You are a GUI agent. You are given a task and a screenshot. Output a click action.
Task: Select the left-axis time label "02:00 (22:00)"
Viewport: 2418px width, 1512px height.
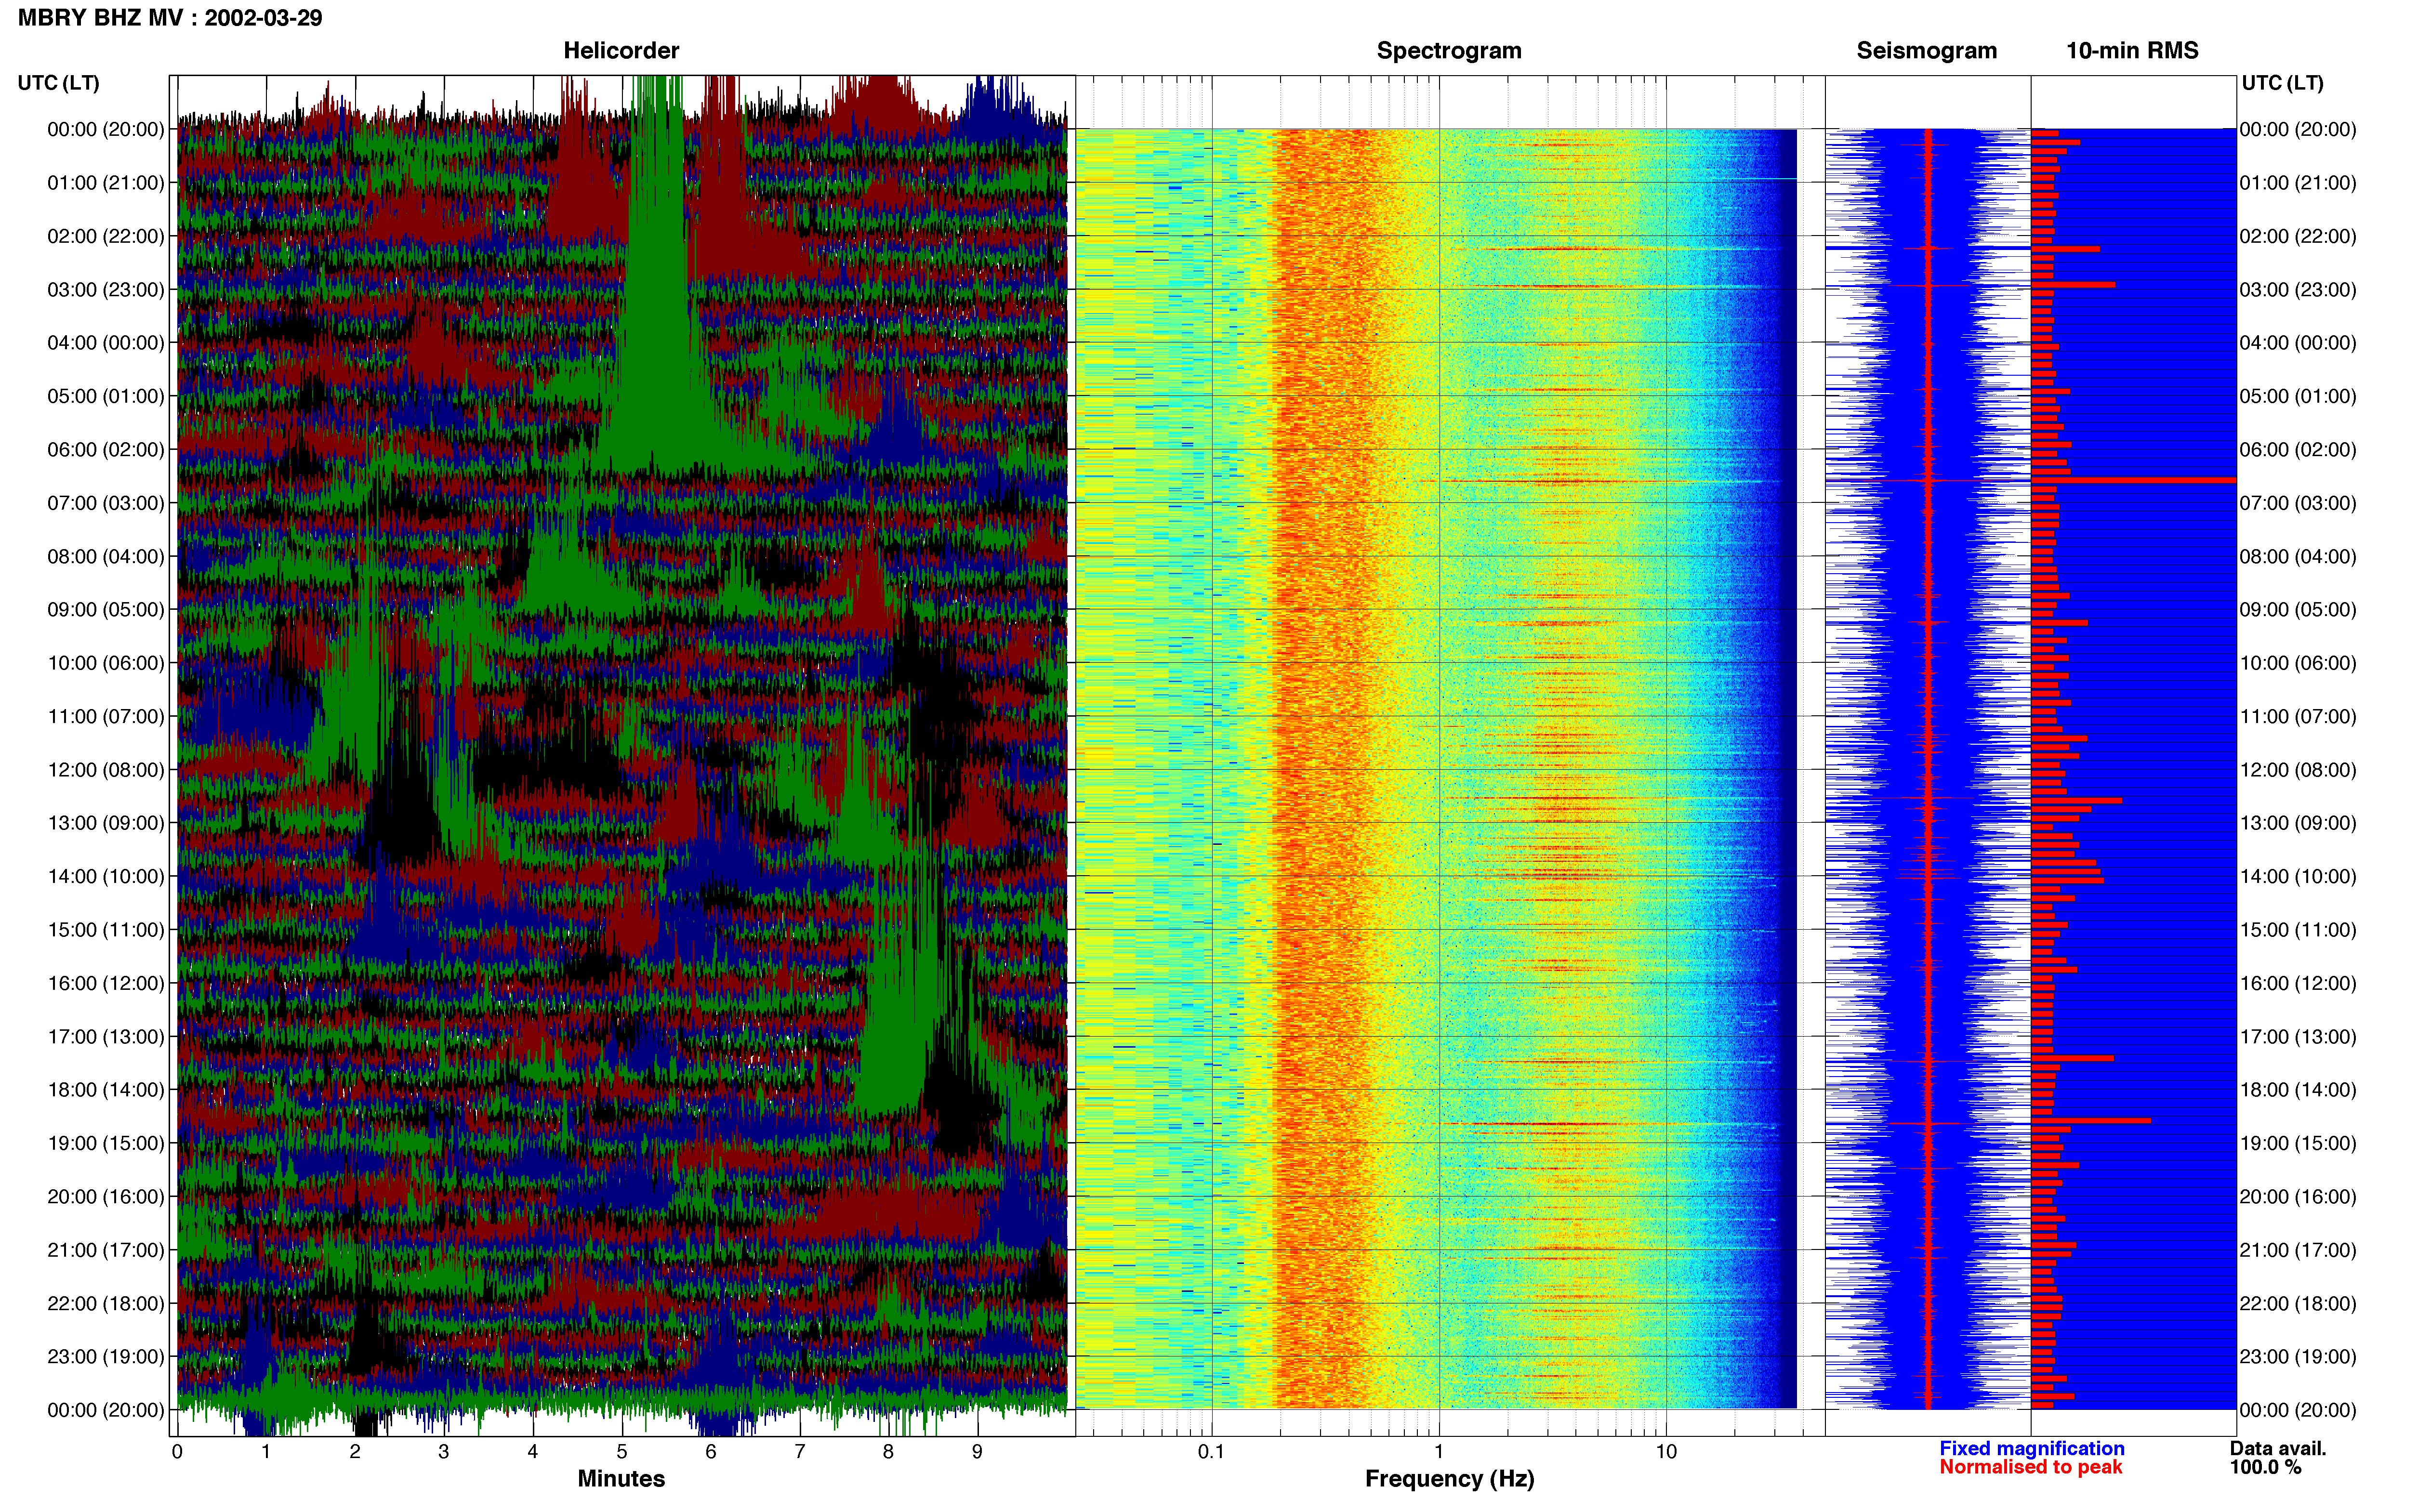[x=106, y=236]
